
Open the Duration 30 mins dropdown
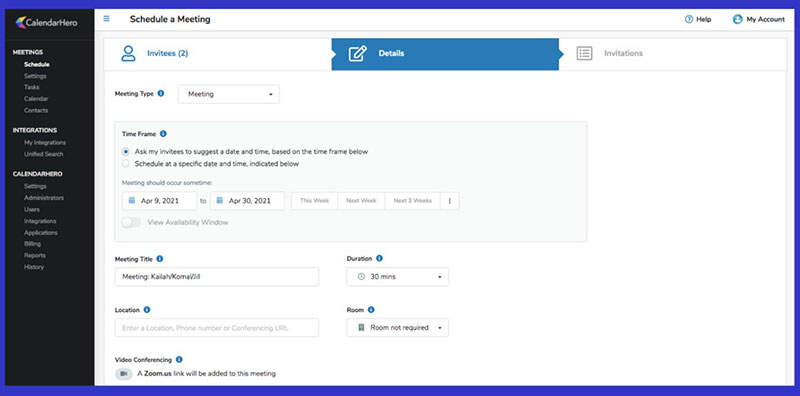click(x=397, y=277)
